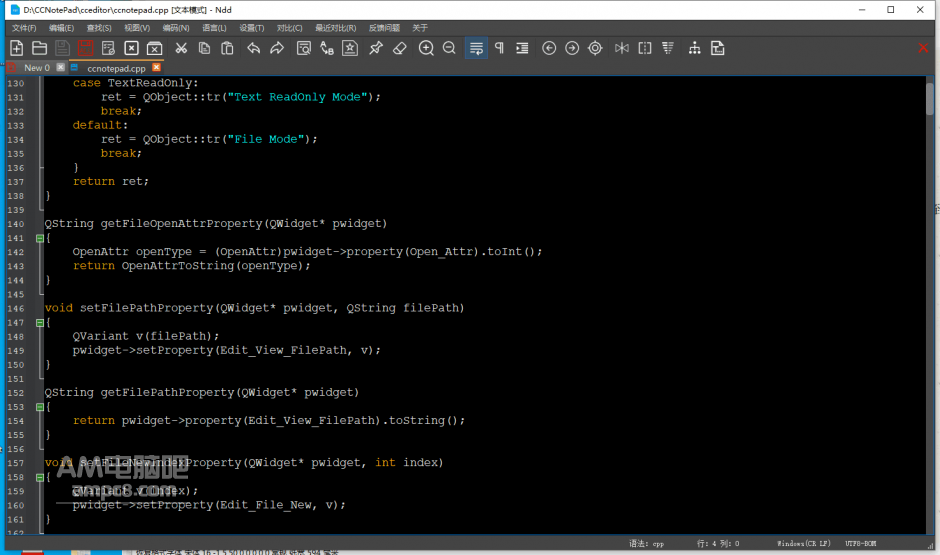Click the "File Mode" string literal
The width and height of the screenshot is (940, 555).
coord(266,139)
